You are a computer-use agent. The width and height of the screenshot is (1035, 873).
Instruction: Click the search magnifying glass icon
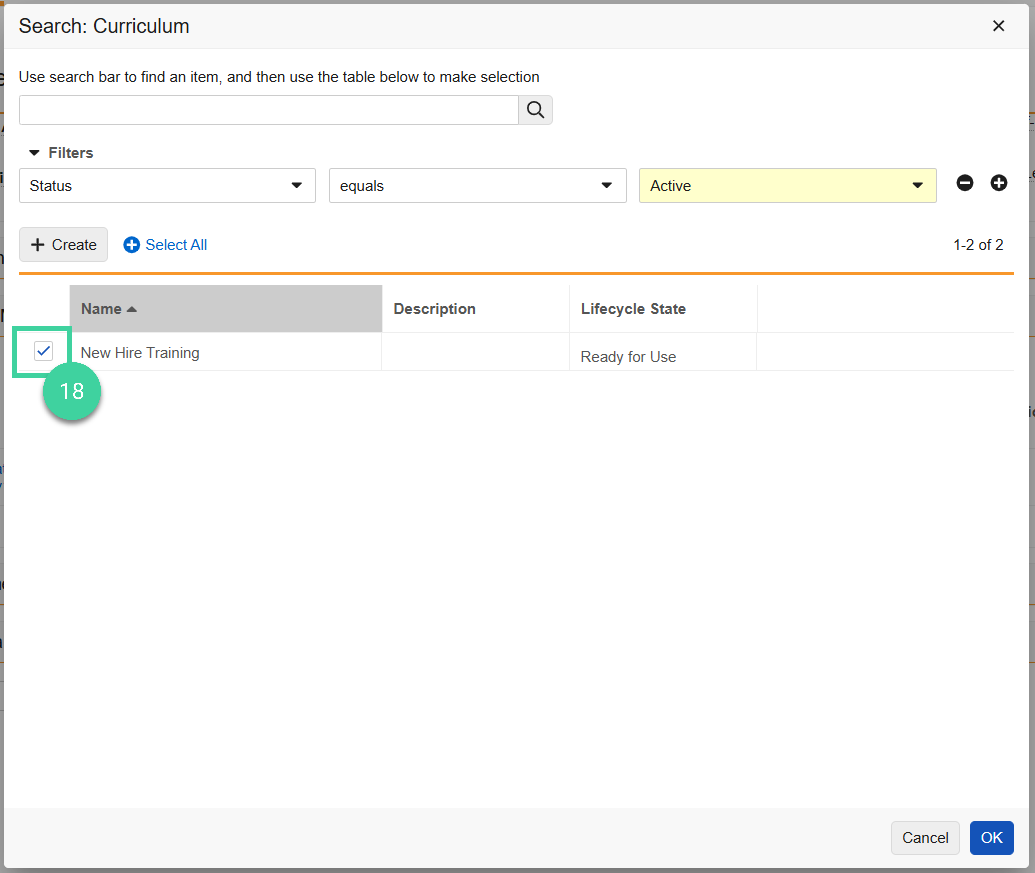(x=535, y=109)
